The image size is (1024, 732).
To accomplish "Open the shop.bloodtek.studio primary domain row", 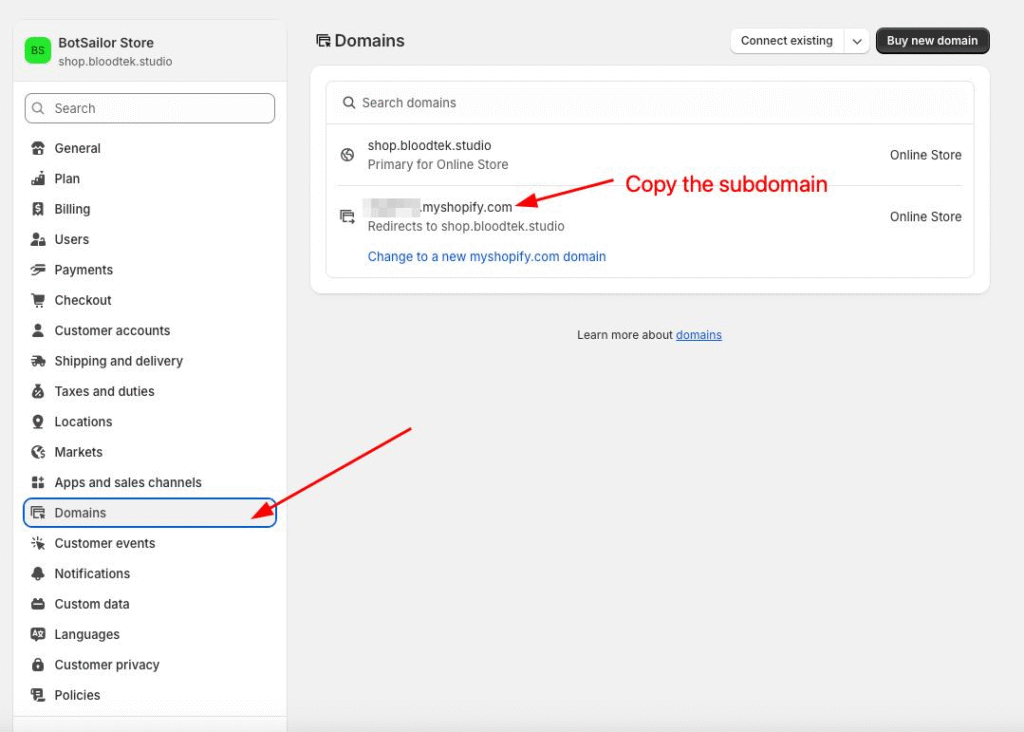I will tap(650, 155).
